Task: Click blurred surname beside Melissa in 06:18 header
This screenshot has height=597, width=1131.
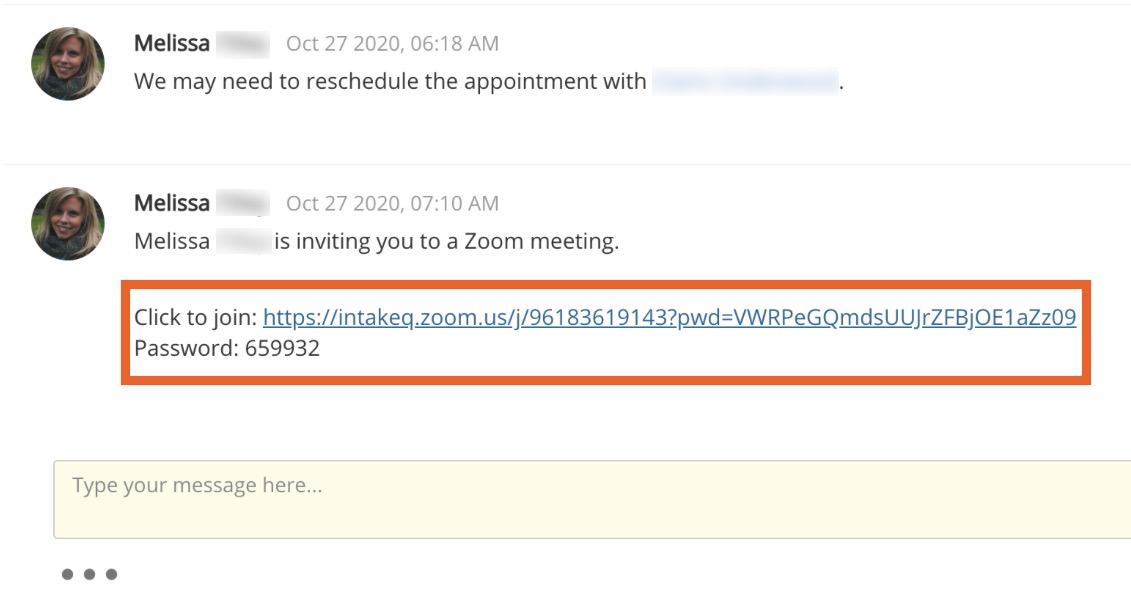Action: [x=243, y=44]
